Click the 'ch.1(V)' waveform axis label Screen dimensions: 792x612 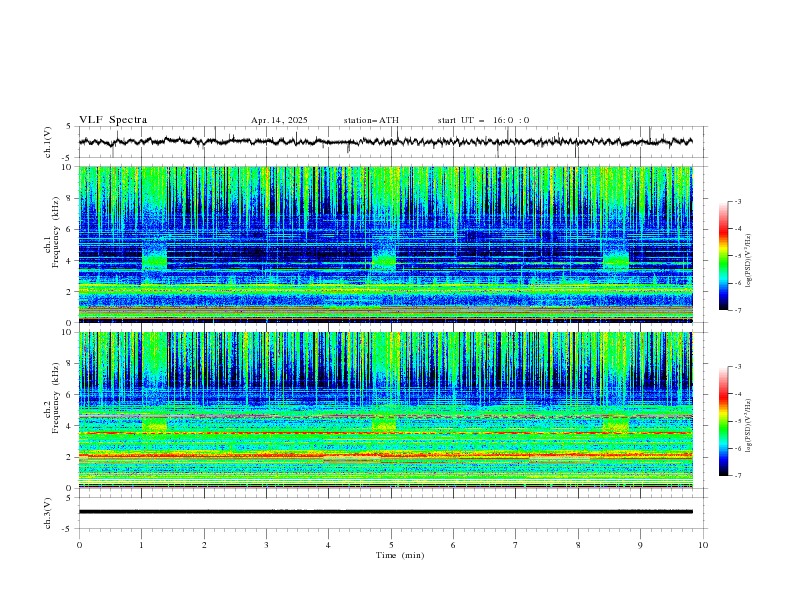48,142
